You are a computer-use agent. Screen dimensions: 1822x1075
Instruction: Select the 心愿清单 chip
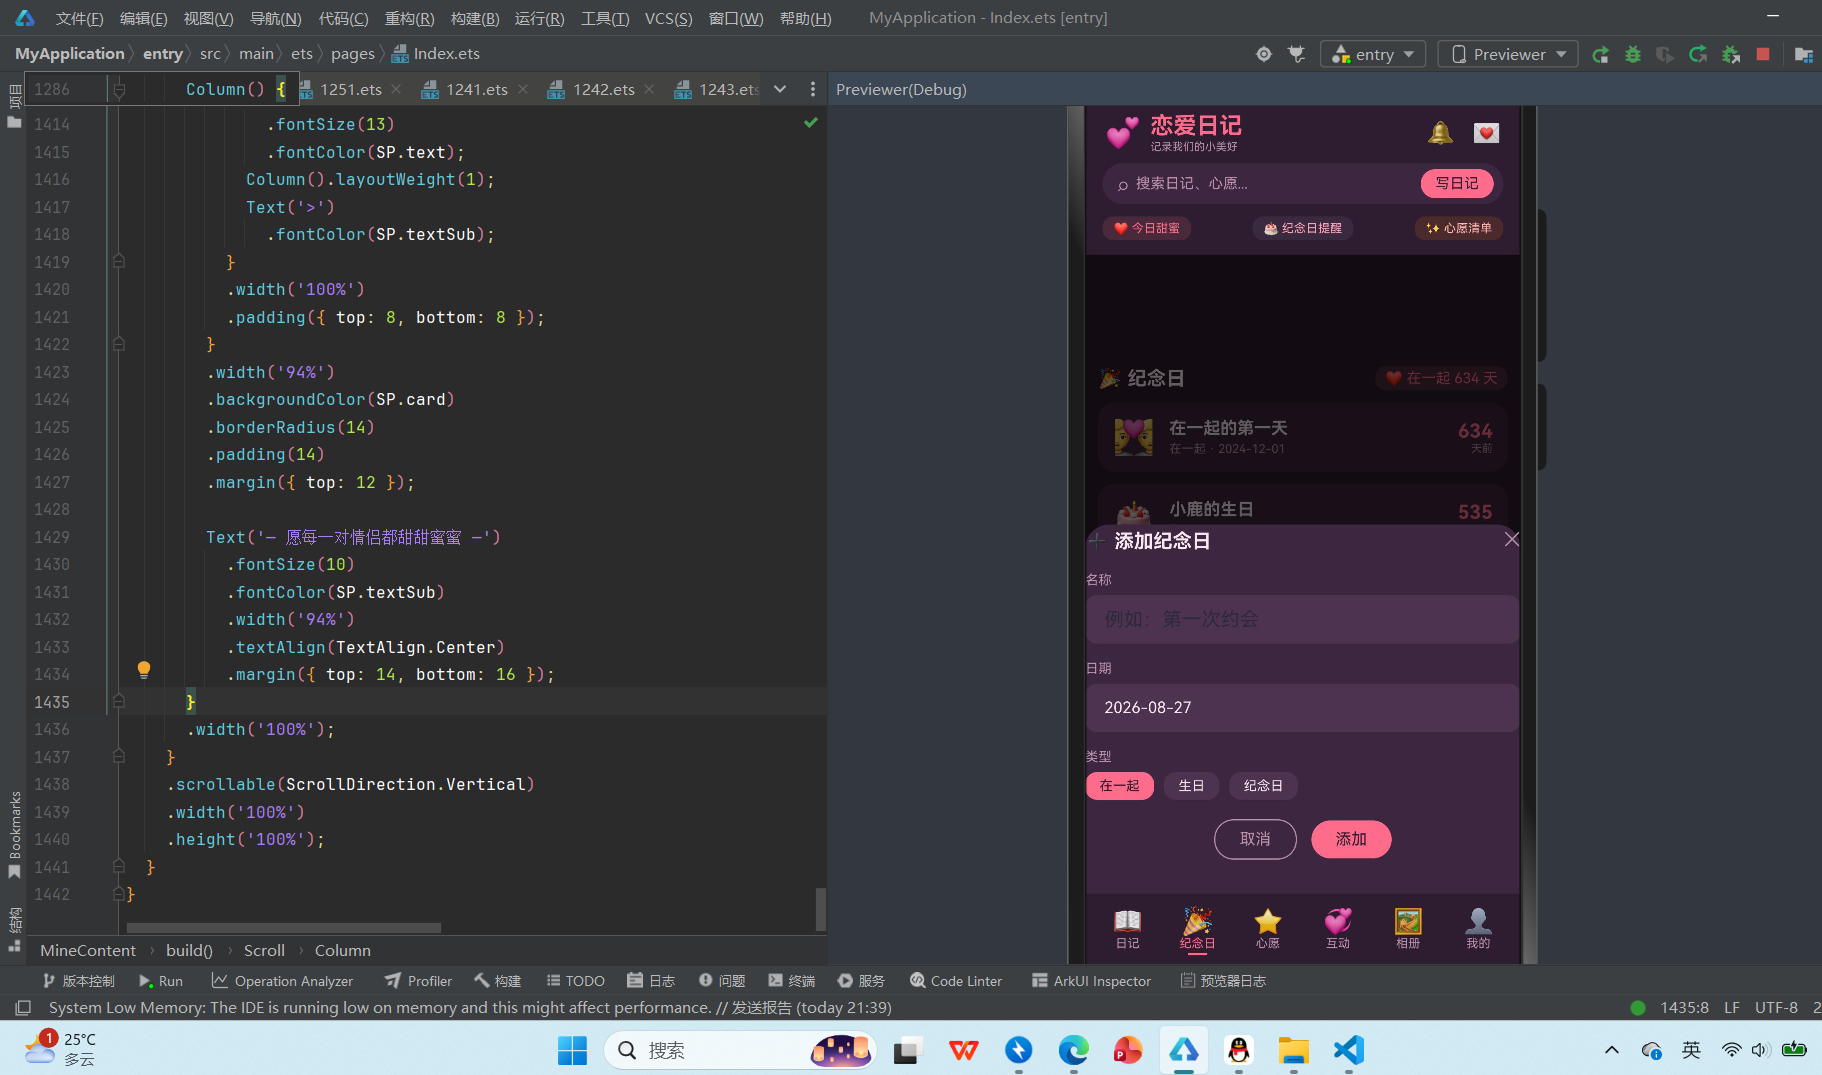[1459, 228]
